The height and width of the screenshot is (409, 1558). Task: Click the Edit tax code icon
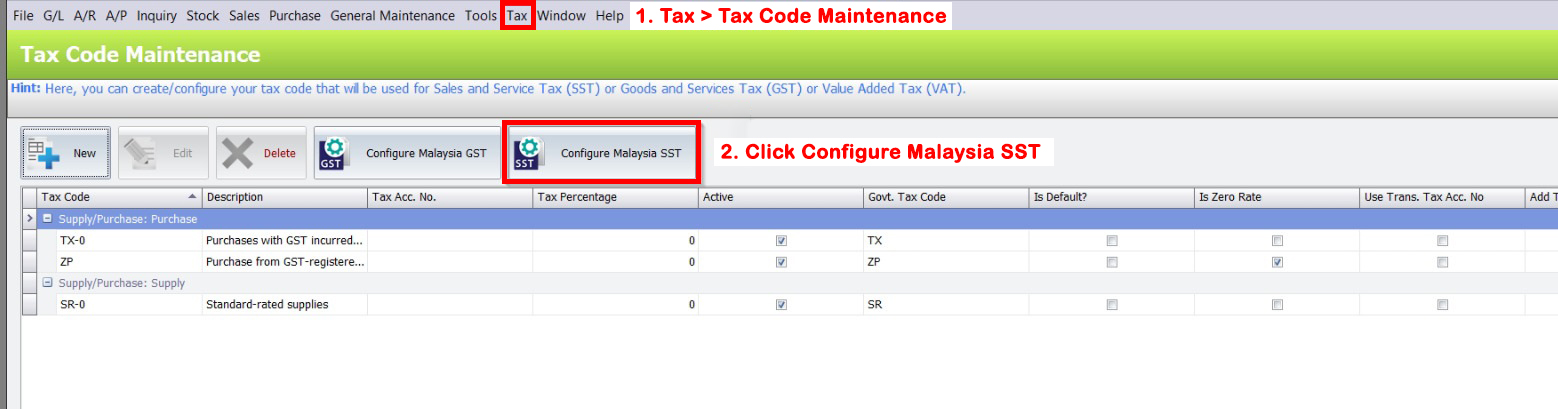[x=141, y=153]
